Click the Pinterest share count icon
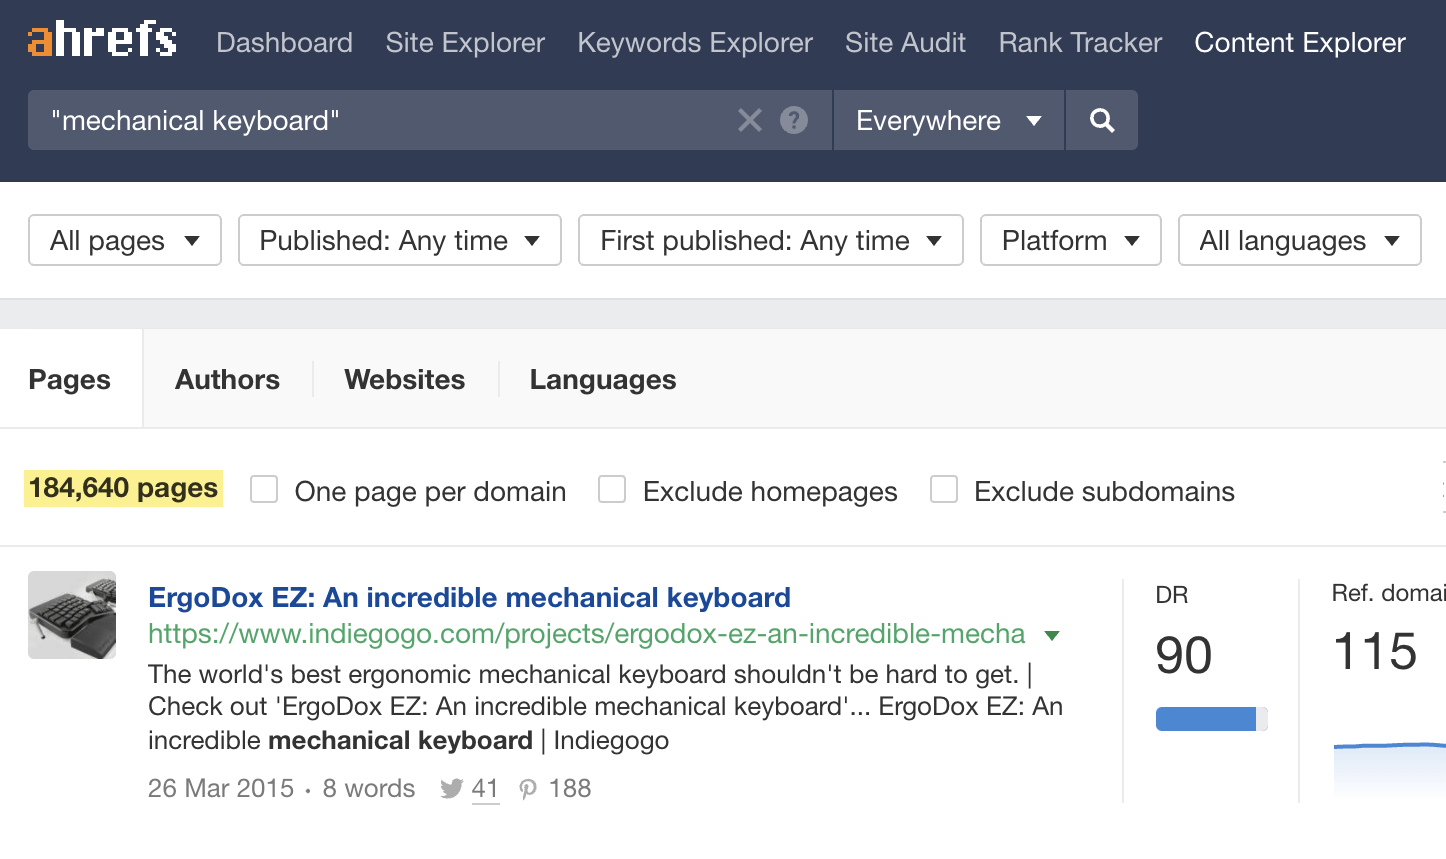This screenshot has width=1446, height=859. click(x=528, y=789)
